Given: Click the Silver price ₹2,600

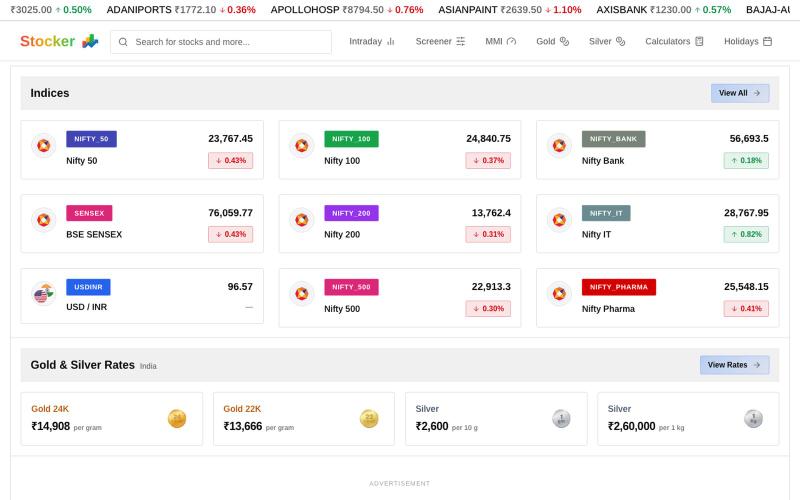Looking at the screenshot, I should 432,427.
